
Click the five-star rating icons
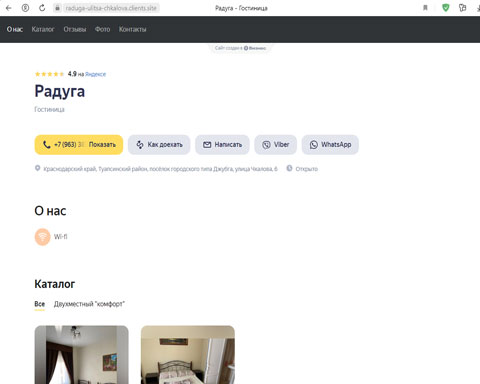click(49, 74)
